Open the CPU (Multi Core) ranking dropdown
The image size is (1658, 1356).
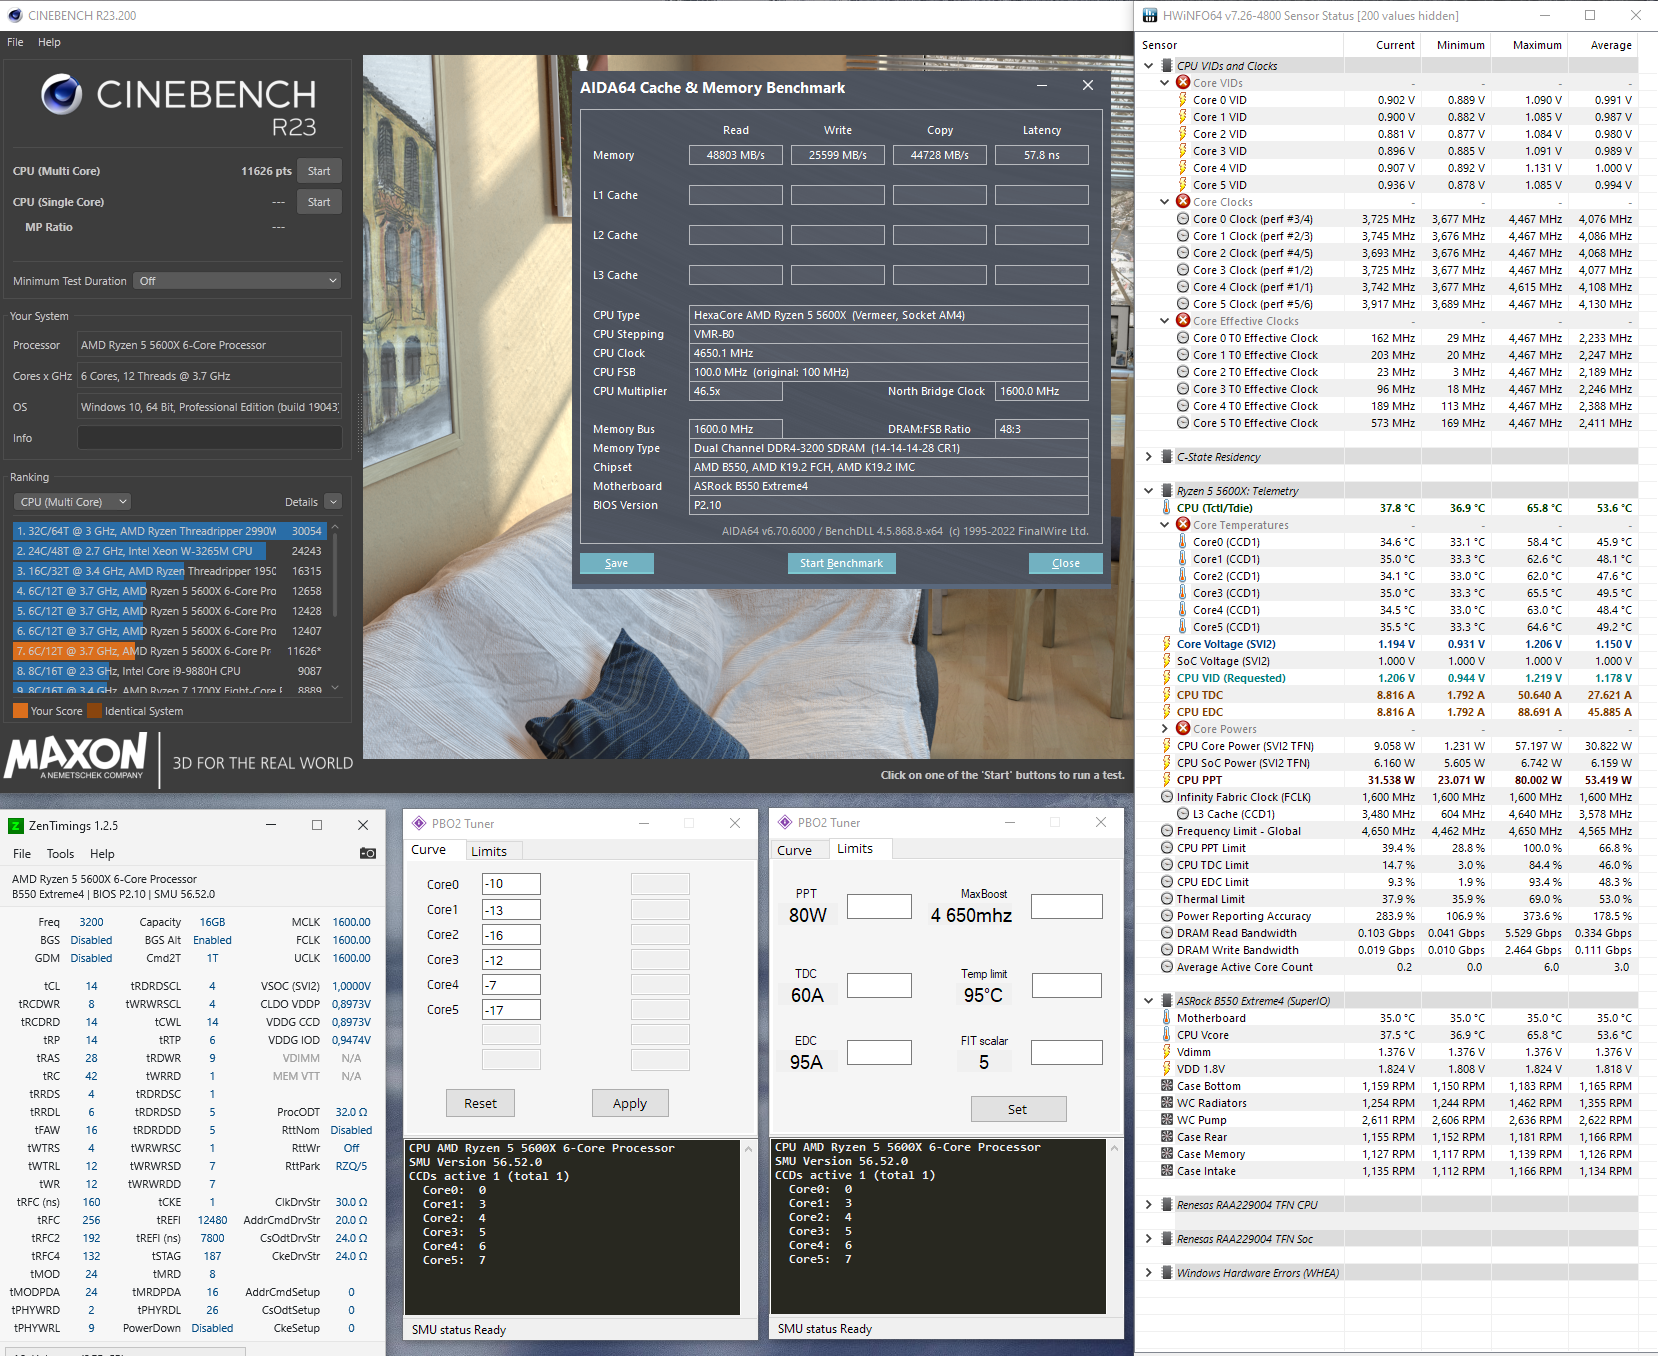click(x=73, y=502)
